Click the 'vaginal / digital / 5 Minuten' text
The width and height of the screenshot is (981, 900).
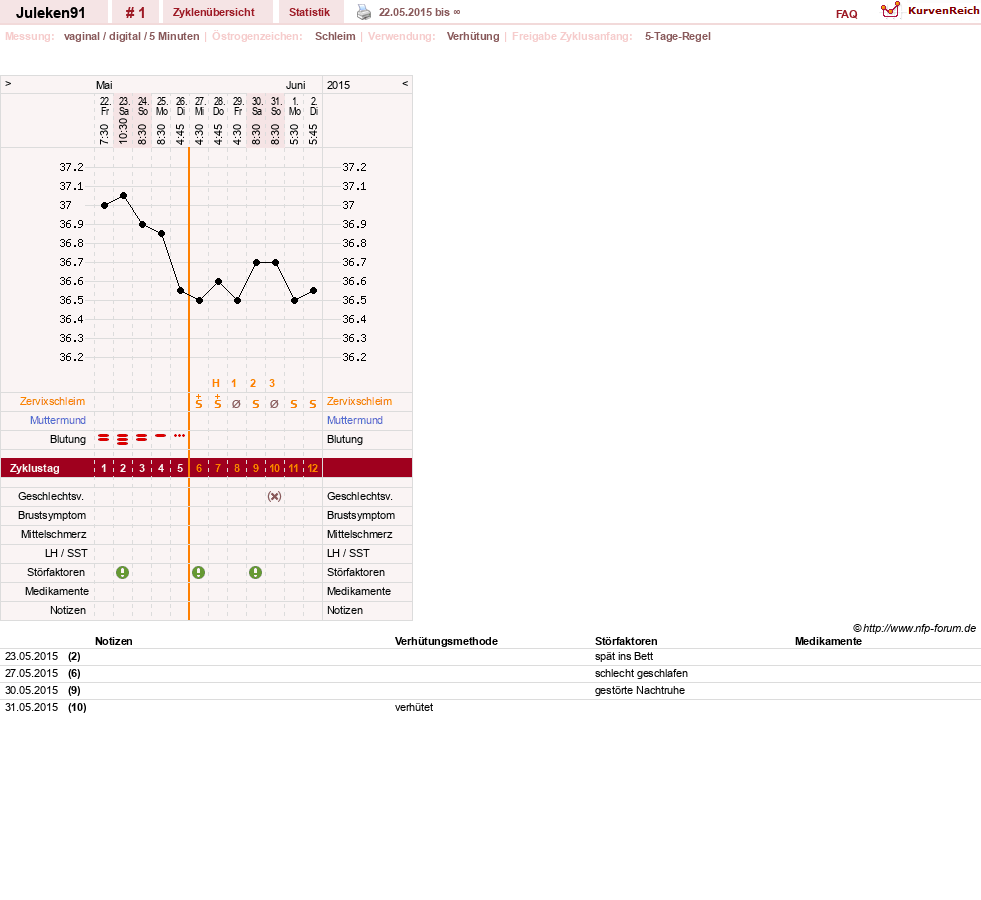131,36
